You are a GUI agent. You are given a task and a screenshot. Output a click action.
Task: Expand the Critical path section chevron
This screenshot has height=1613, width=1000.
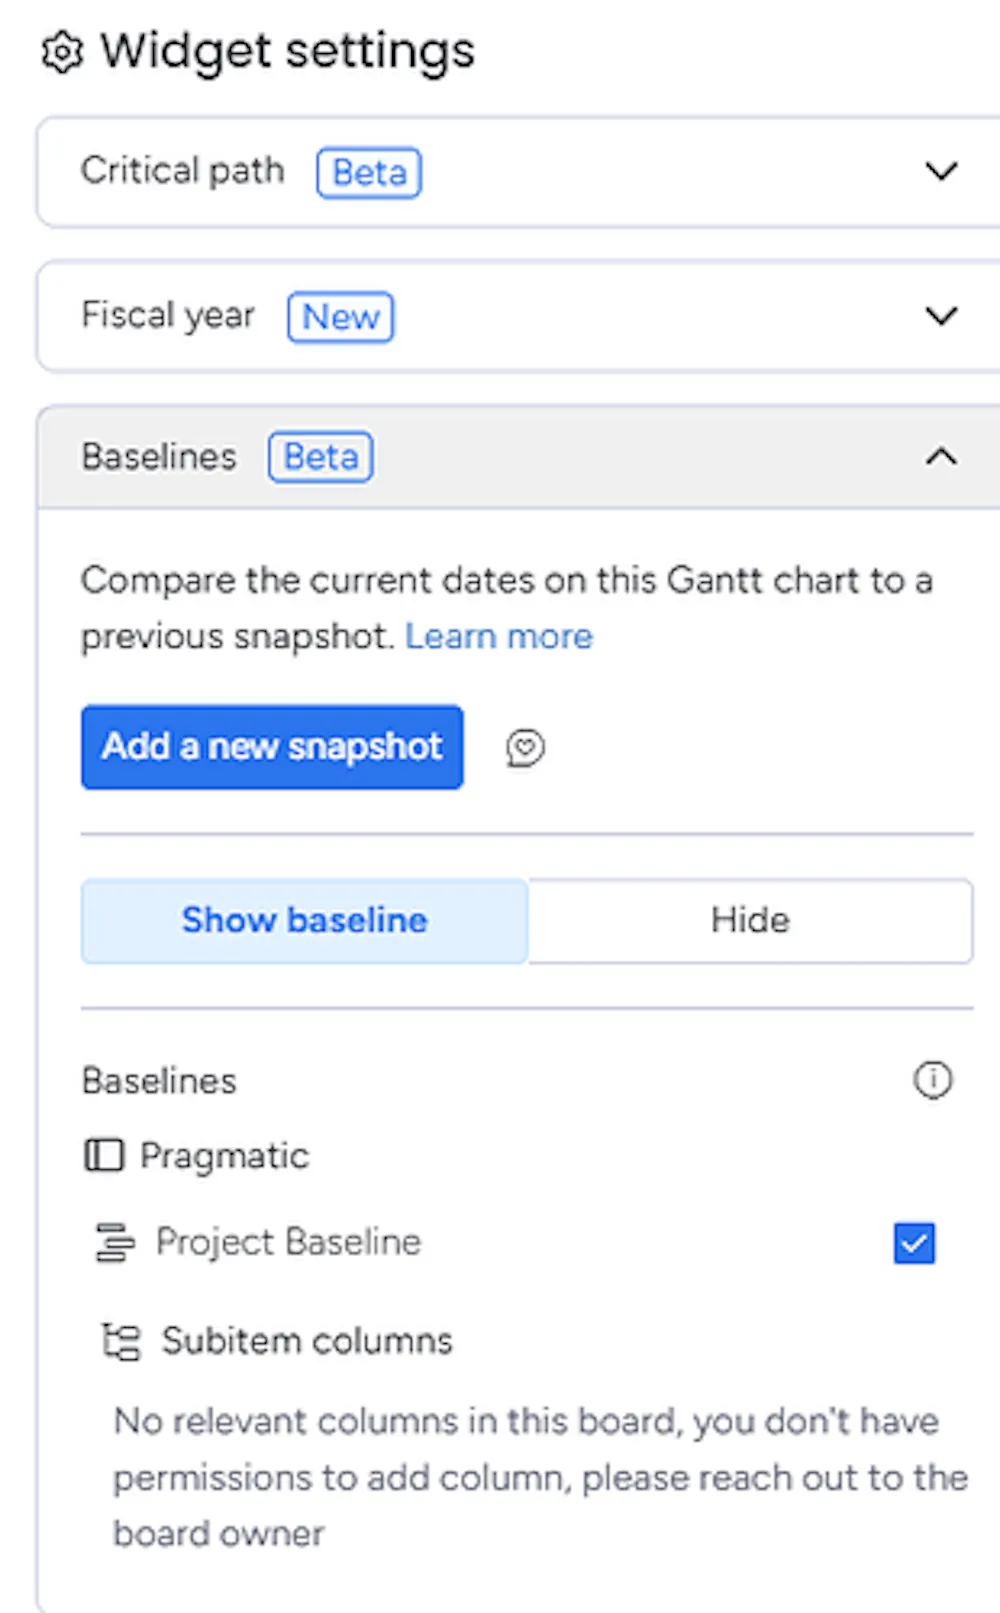click(941, 172)
